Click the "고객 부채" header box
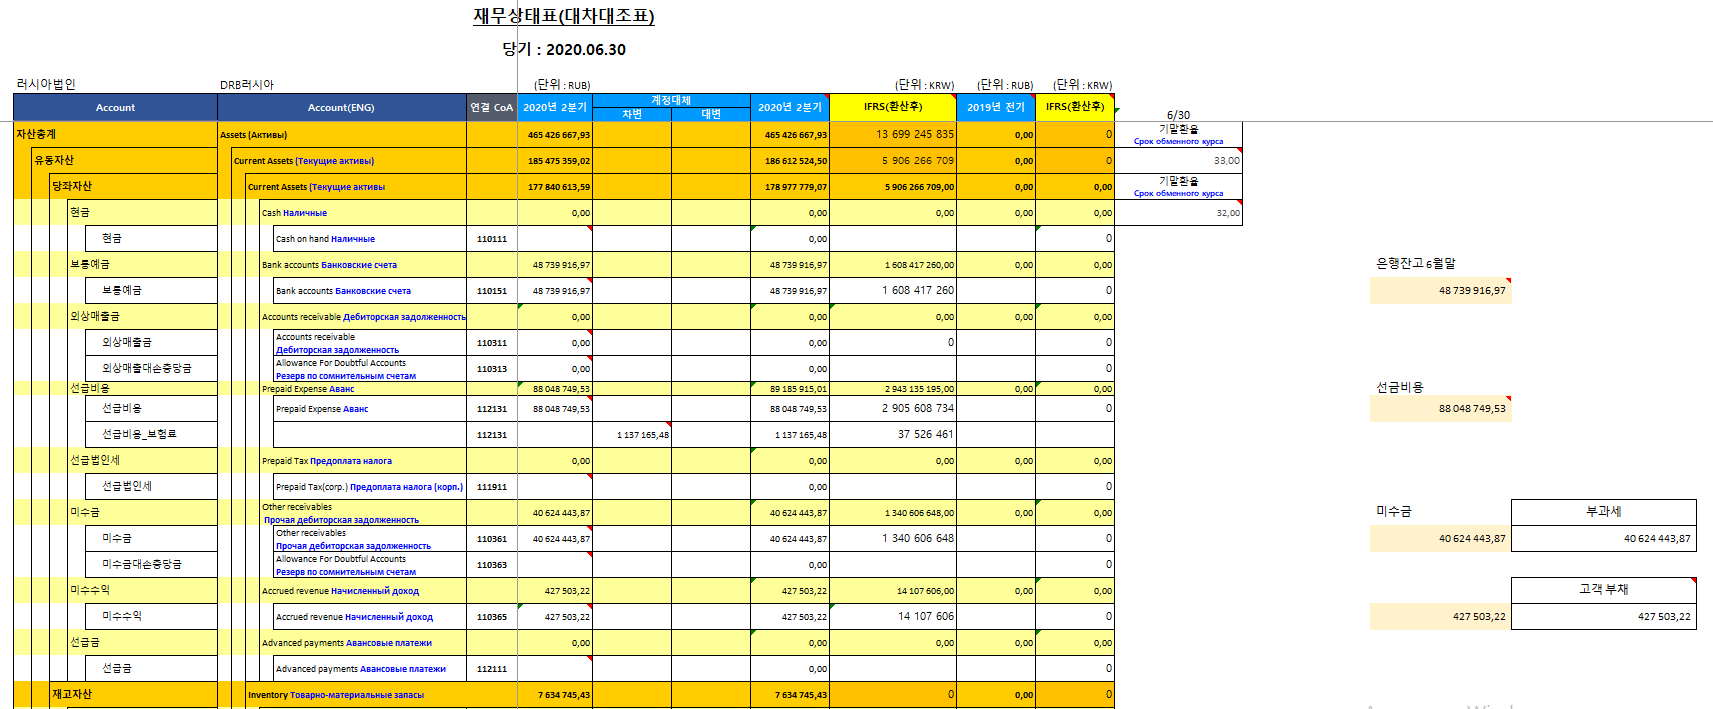1713x709 pixels. click(1603, 590)
